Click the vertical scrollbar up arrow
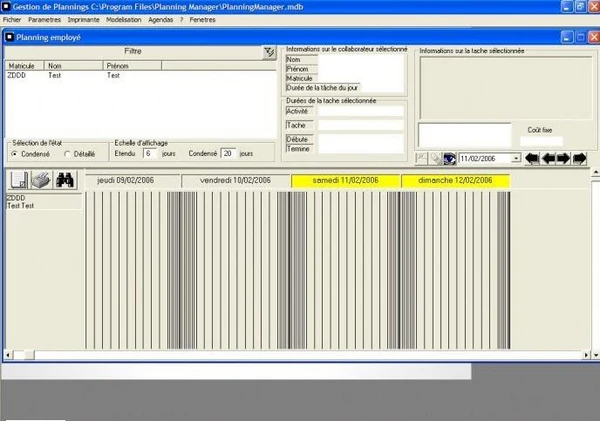 point(595,173)
